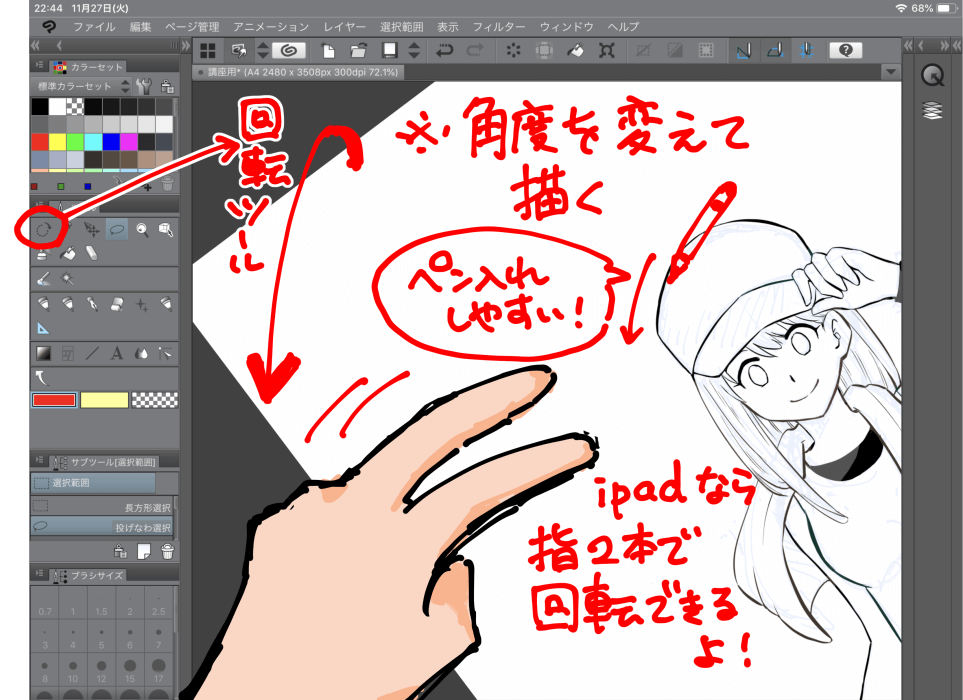The width and height of the screenshot is (963, 700).
Task: Toggle snap to ruler
Action: click(744, 50)
